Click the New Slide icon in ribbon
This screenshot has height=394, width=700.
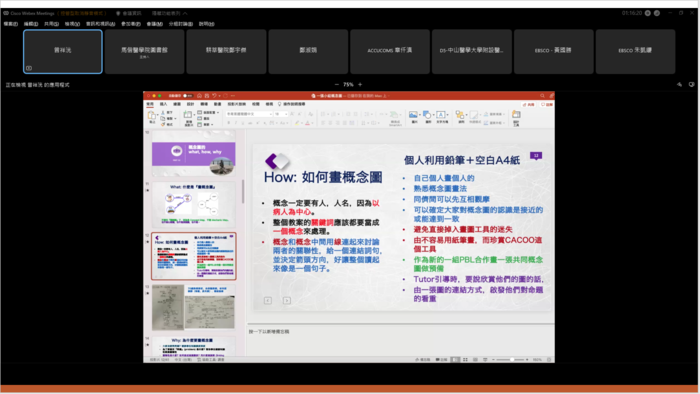[x=188, y=115]
